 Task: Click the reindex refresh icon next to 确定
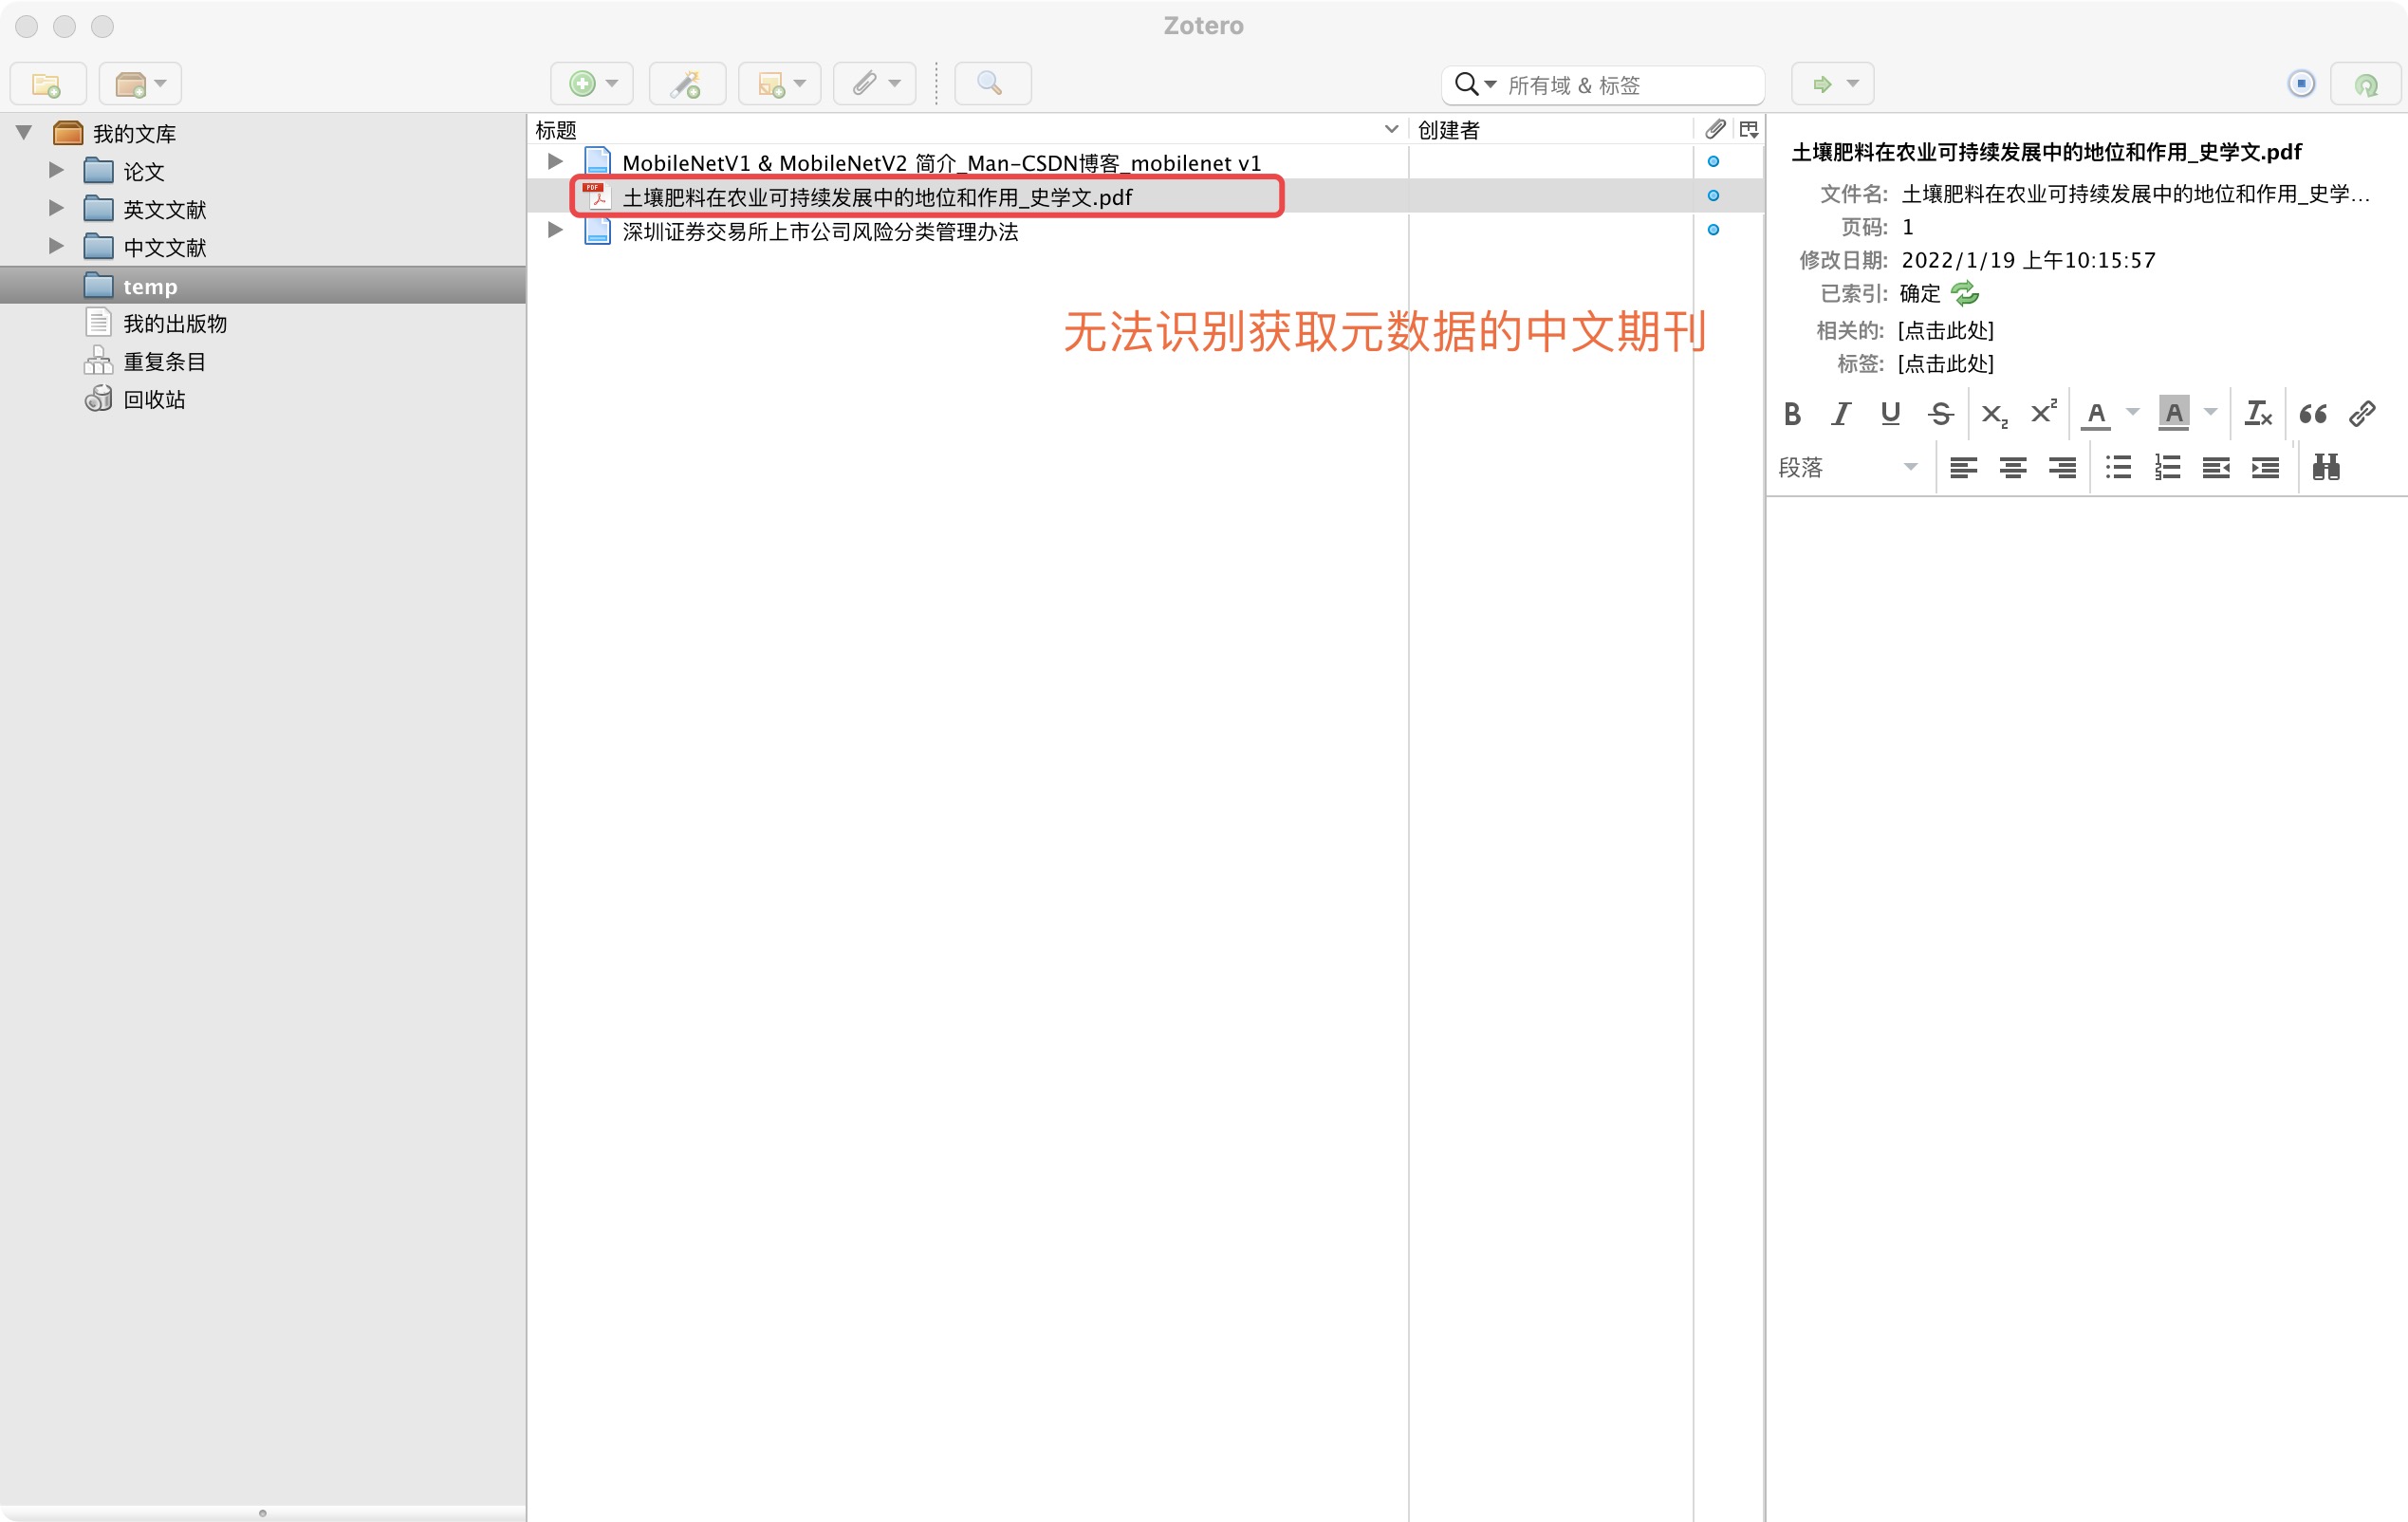[x=1965, y=293]
